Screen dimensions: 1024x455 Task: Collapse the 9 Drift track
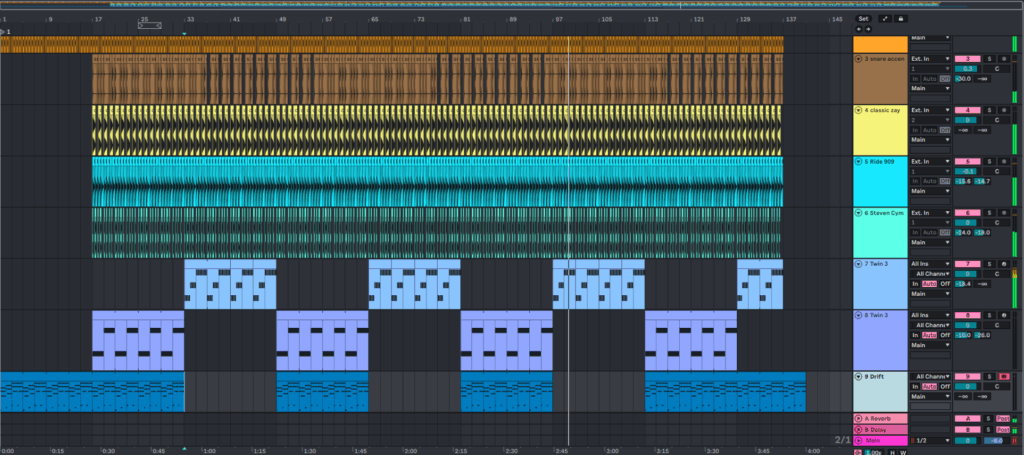tap(859, 376)
